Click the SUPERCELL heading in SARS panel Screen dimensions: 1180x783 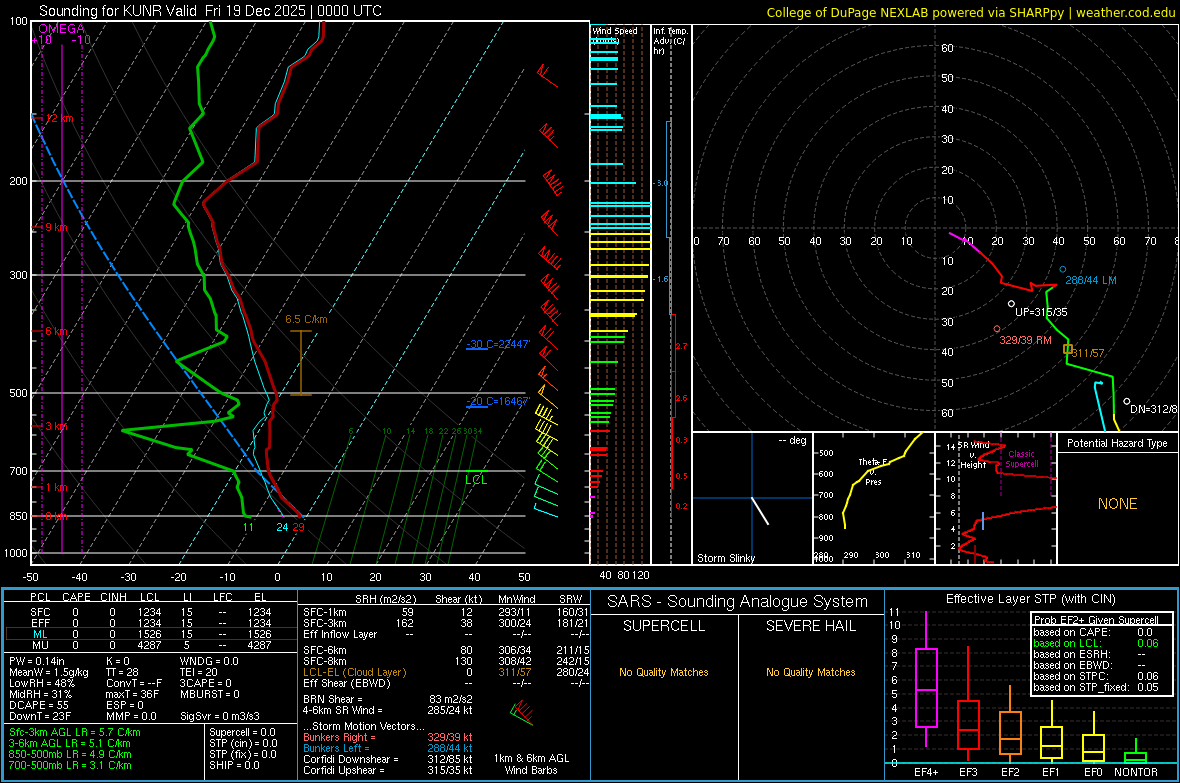(664, 626)
